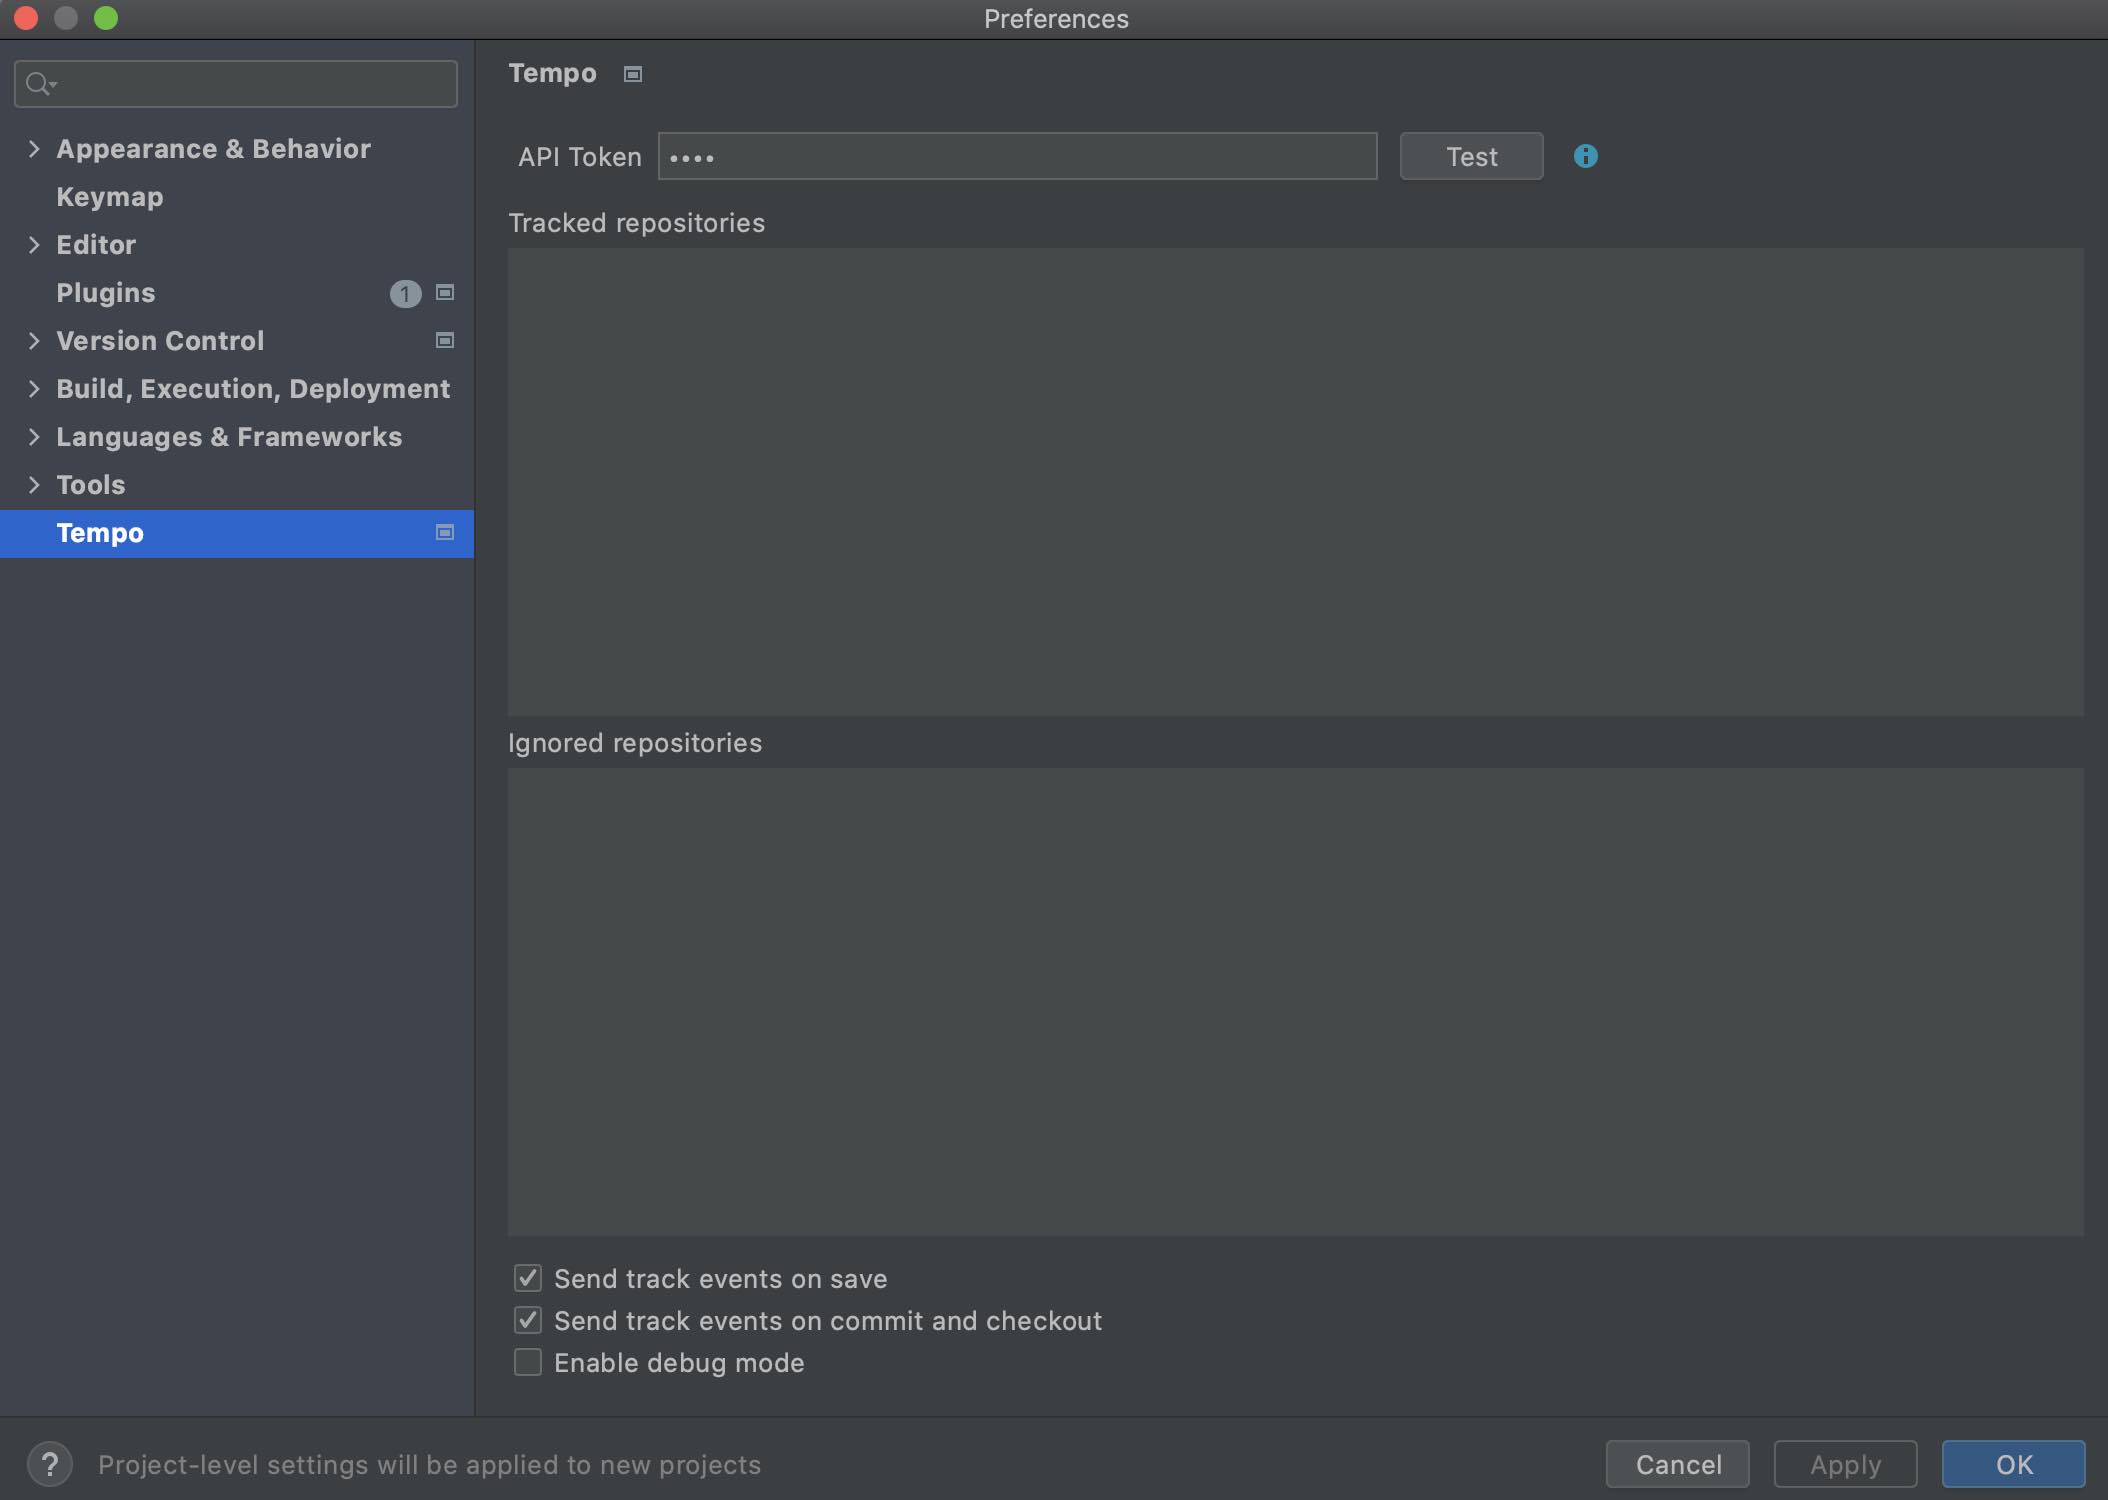Close the Preferences window

(x=25, y=18)
